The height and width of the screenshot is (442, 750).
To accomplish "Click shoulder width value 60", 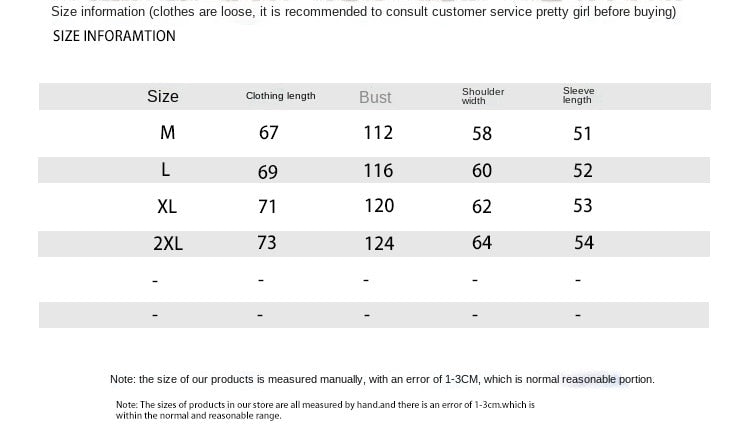I will tap(482, 171).
